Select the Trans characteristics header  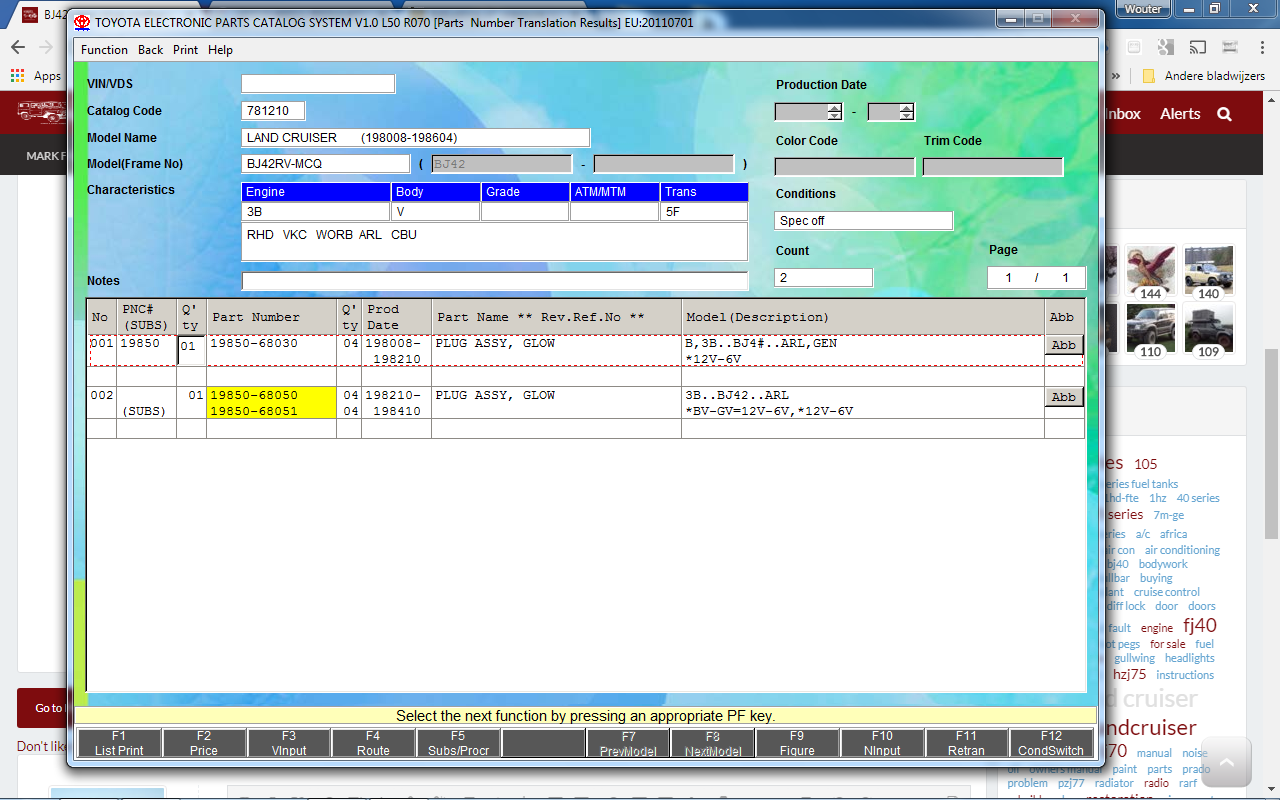tap(704, 192)
